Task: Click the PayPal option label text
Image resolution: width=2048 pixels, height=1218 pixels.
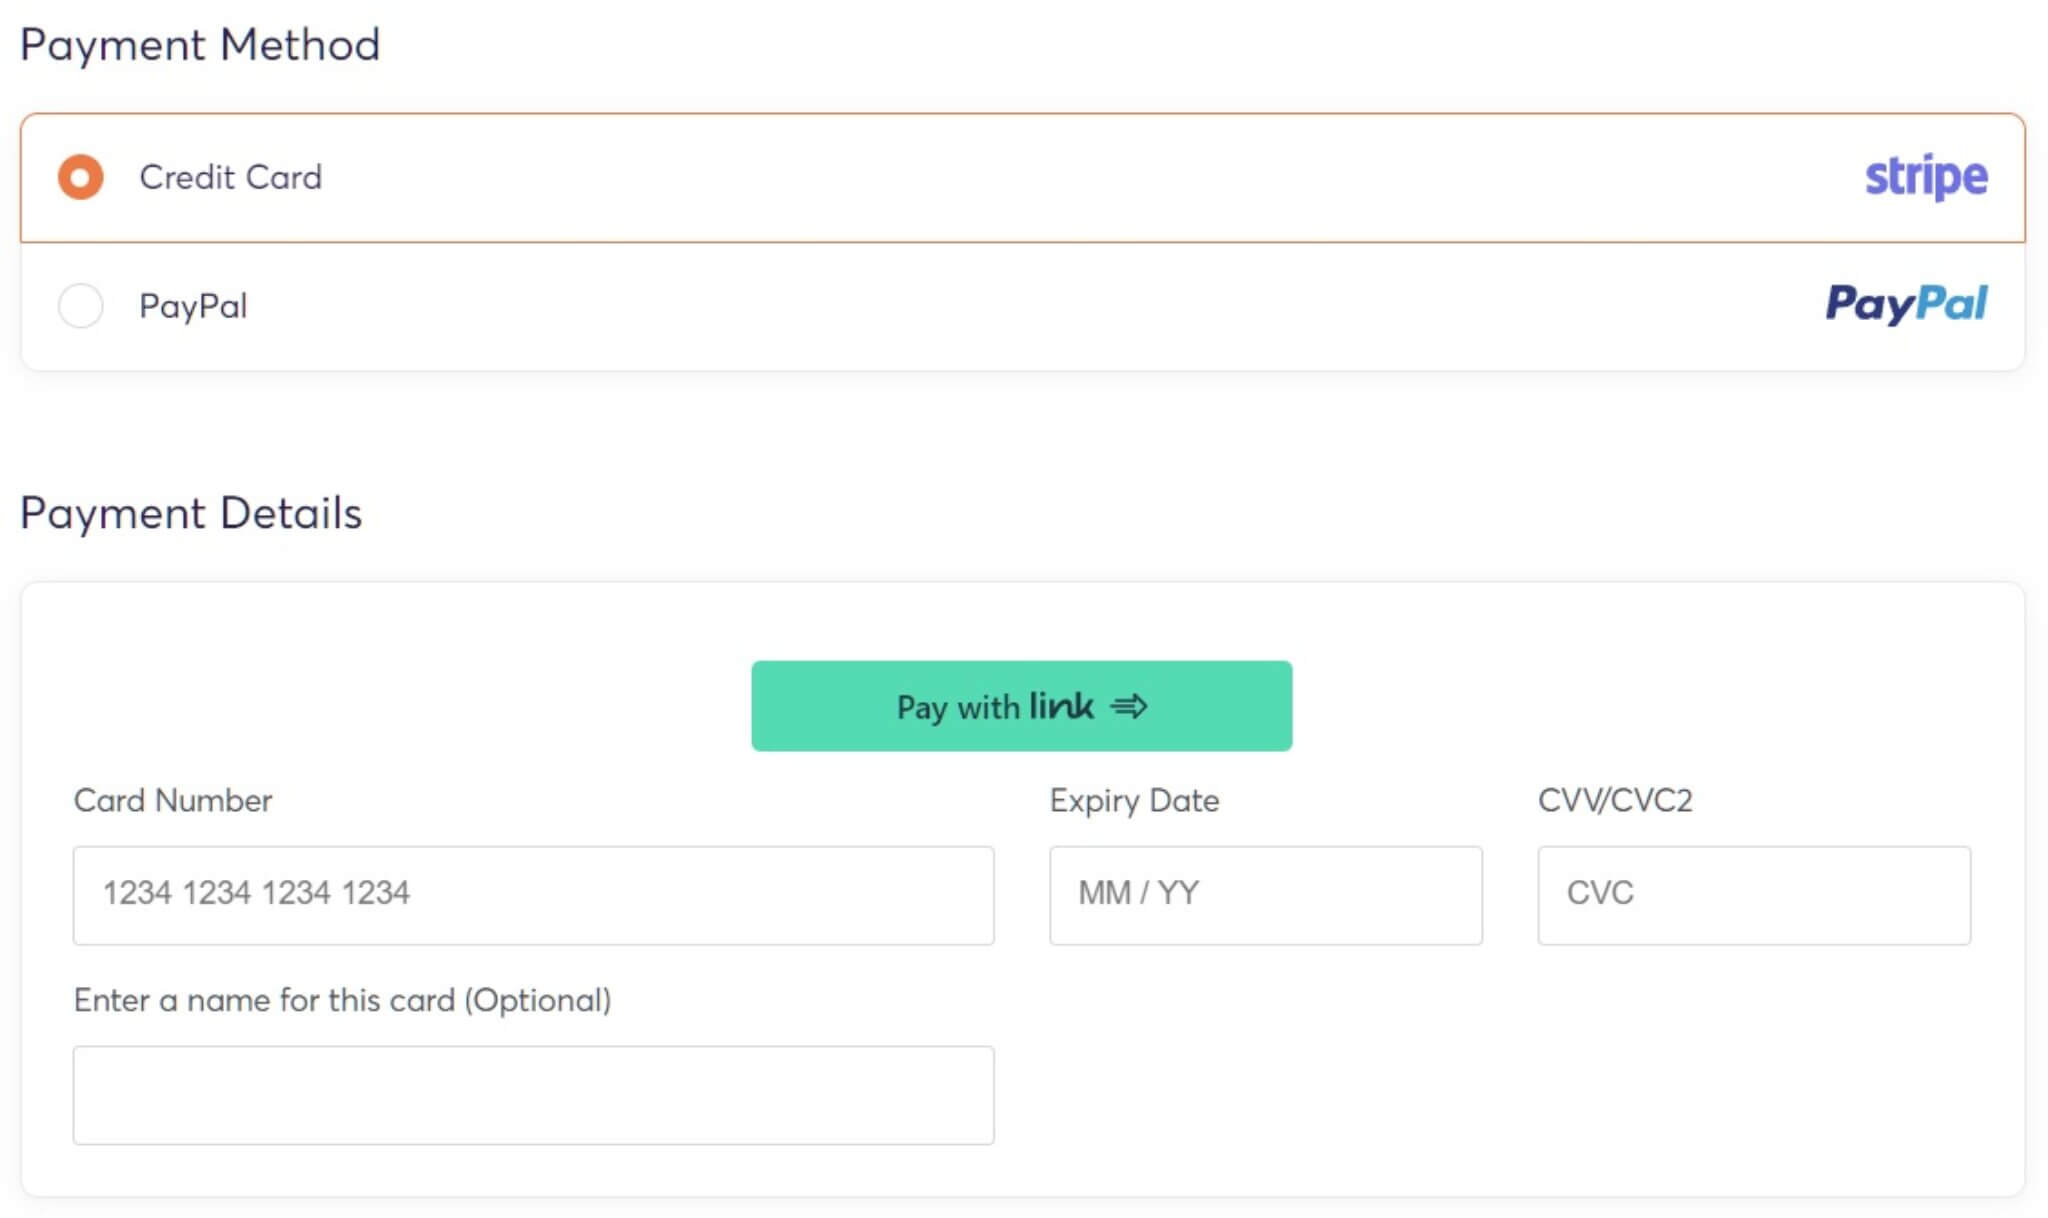Action: (x=193, y=306)
